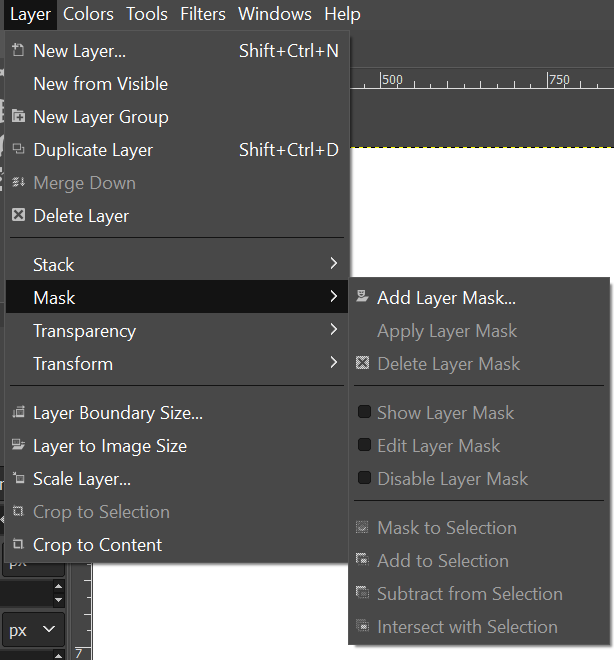Click the Subtract from Selection icon
Screen dimensions: 614x660
pyautogui.click(x=362, y=593)
